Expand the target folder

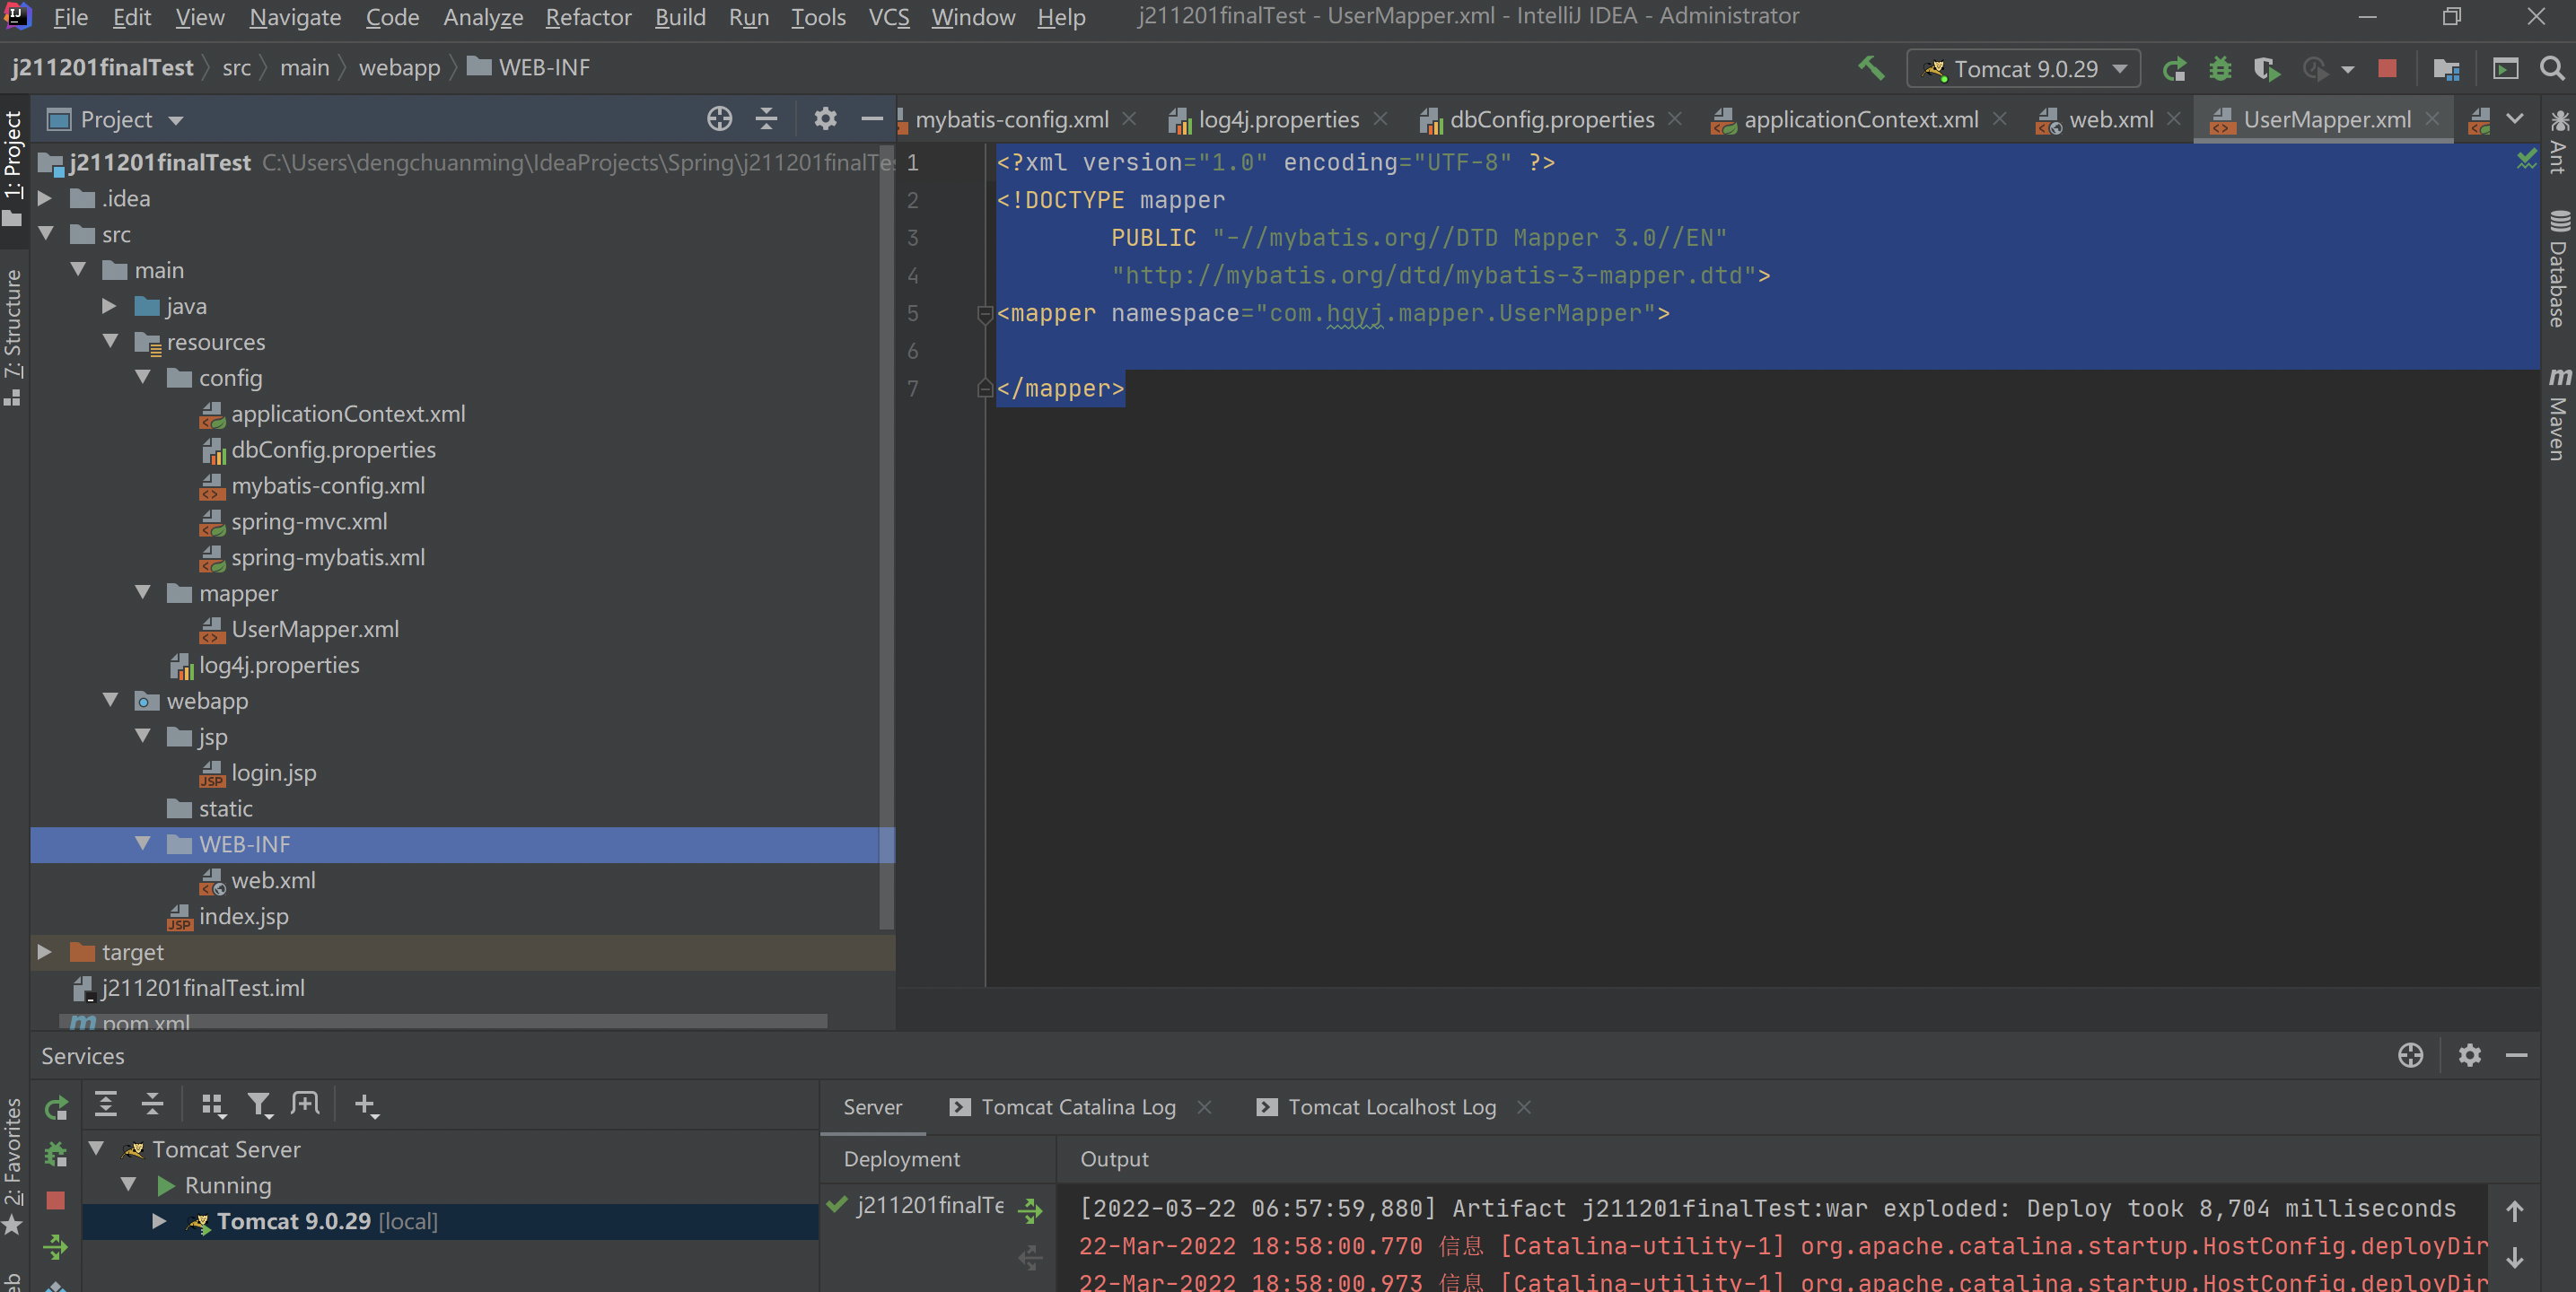pos(44,951)
